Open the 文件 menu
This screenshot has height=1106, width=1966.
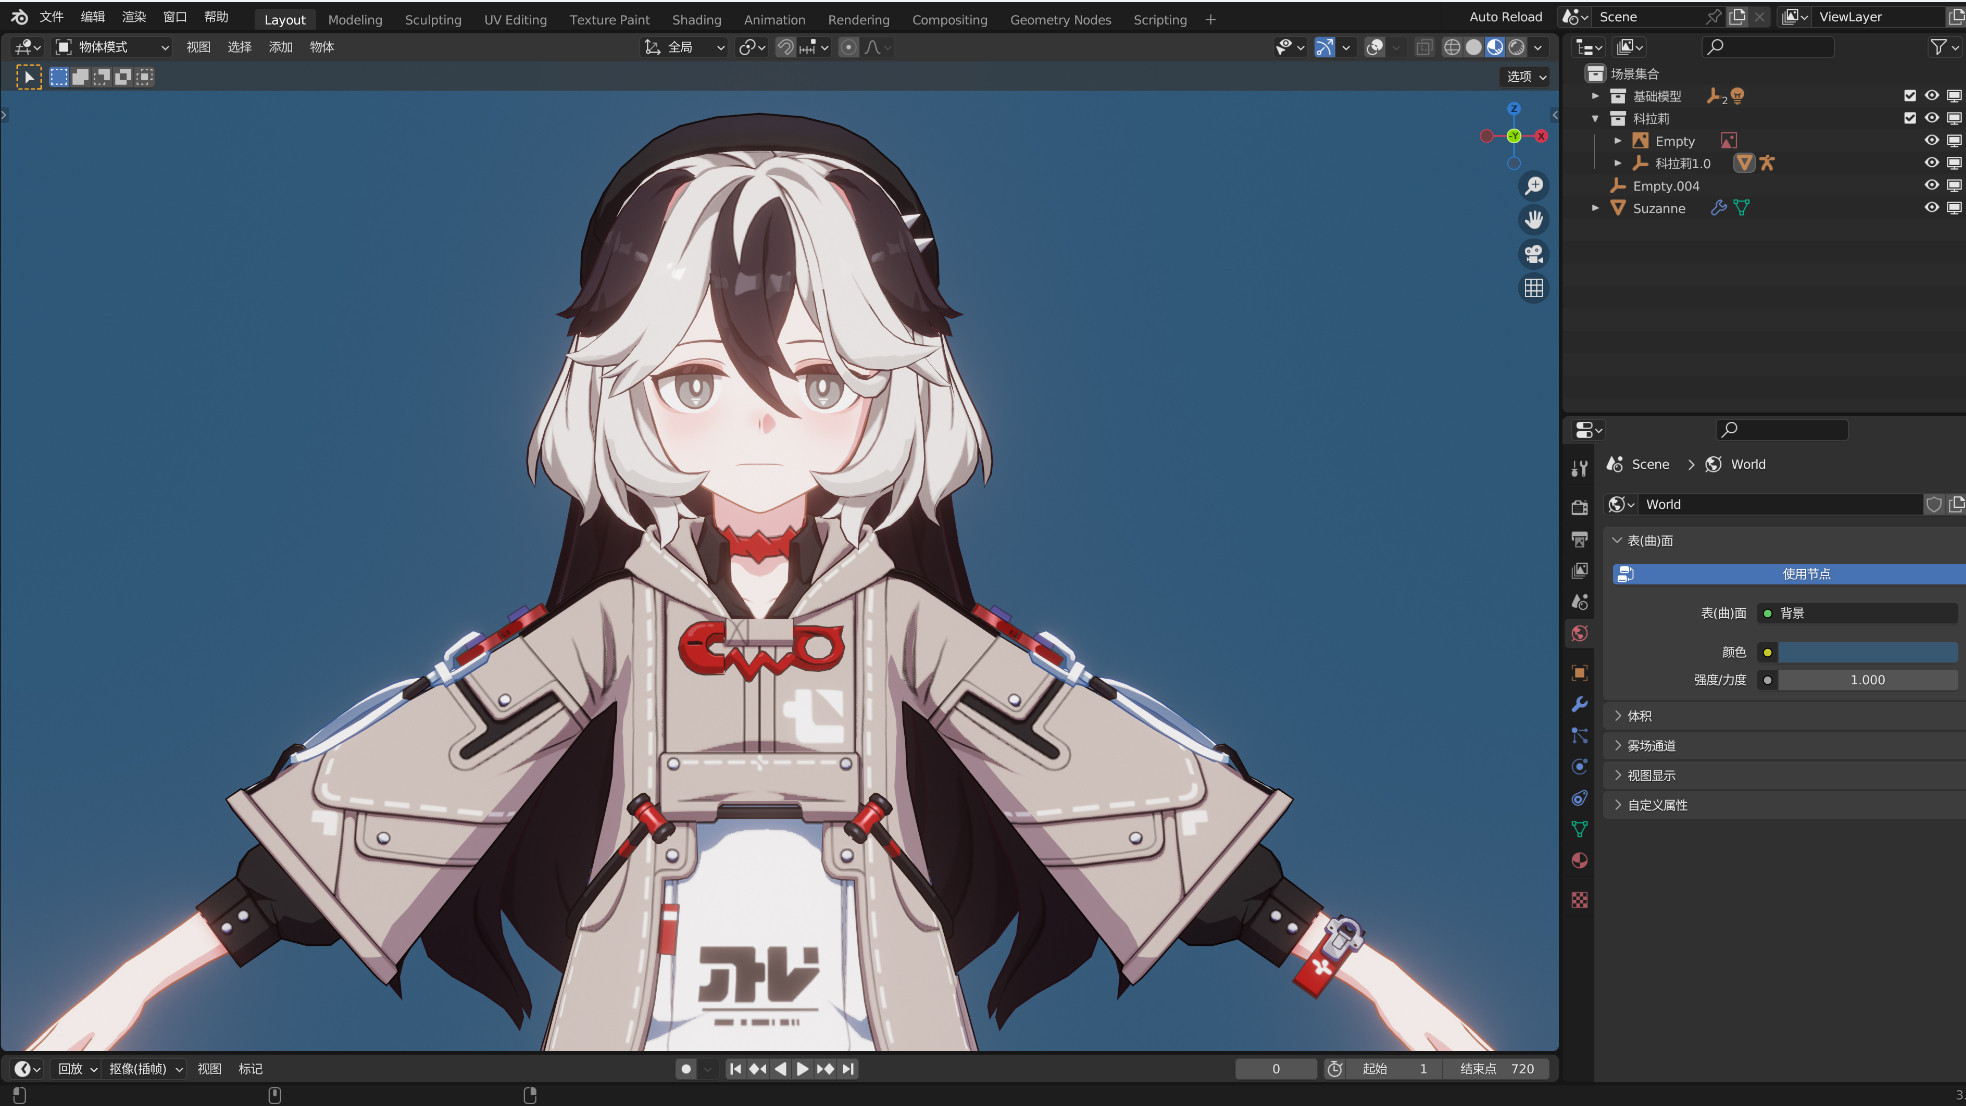[x=51, y=17]
